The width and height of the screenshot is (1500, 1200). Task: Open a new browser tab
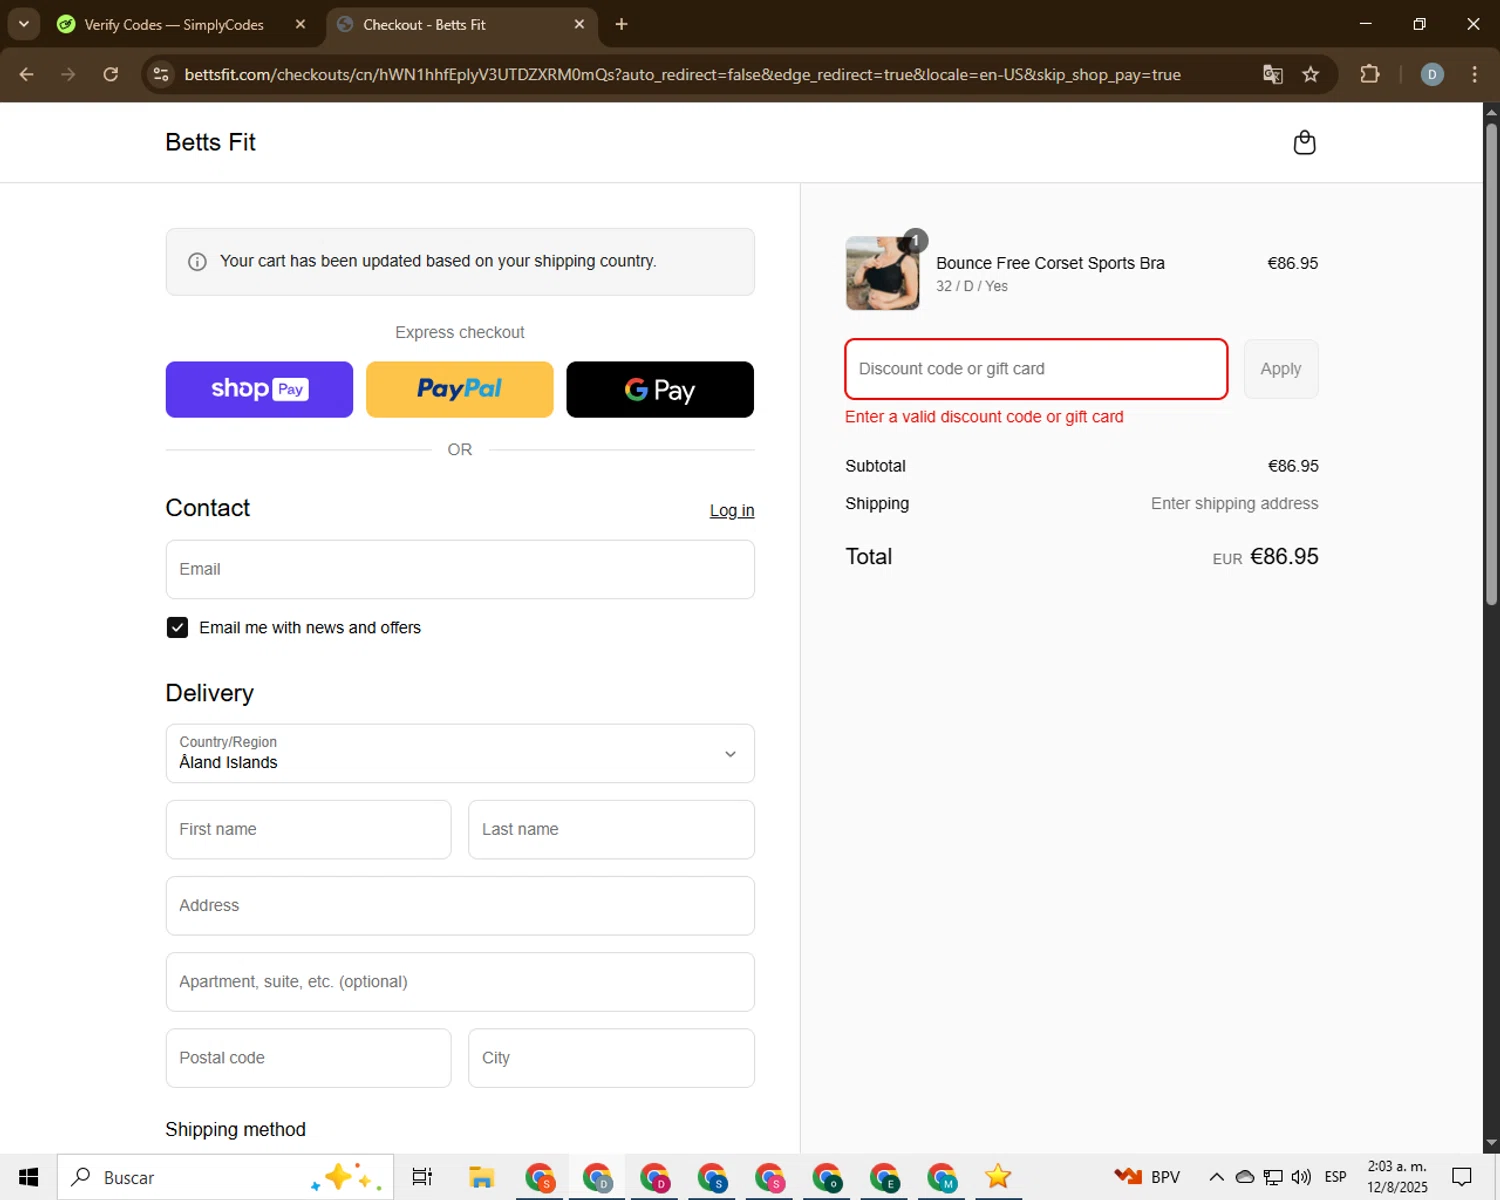click(622, 24)
